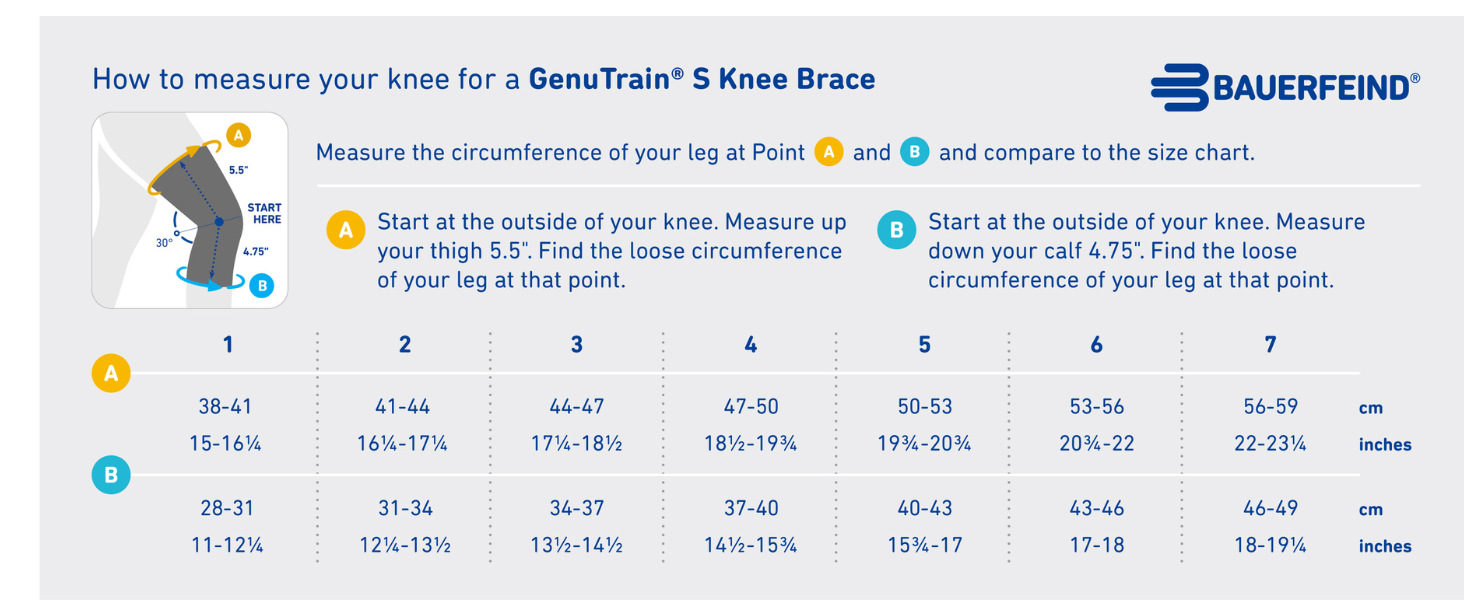Open the knee measurement diagram image
Image resolution: width=1464 pixels, height=600 pixels.
190,210
